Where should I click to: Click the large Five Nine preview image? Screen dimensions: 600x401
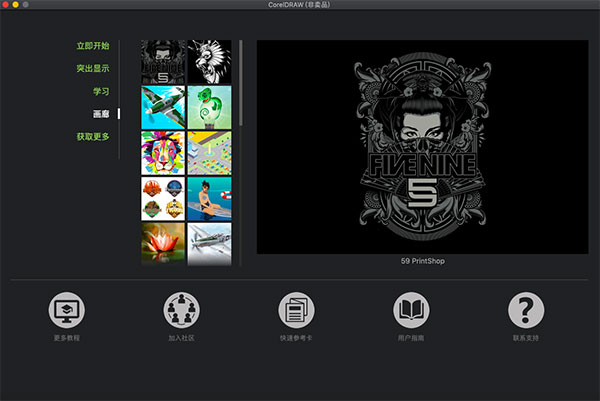422,147
